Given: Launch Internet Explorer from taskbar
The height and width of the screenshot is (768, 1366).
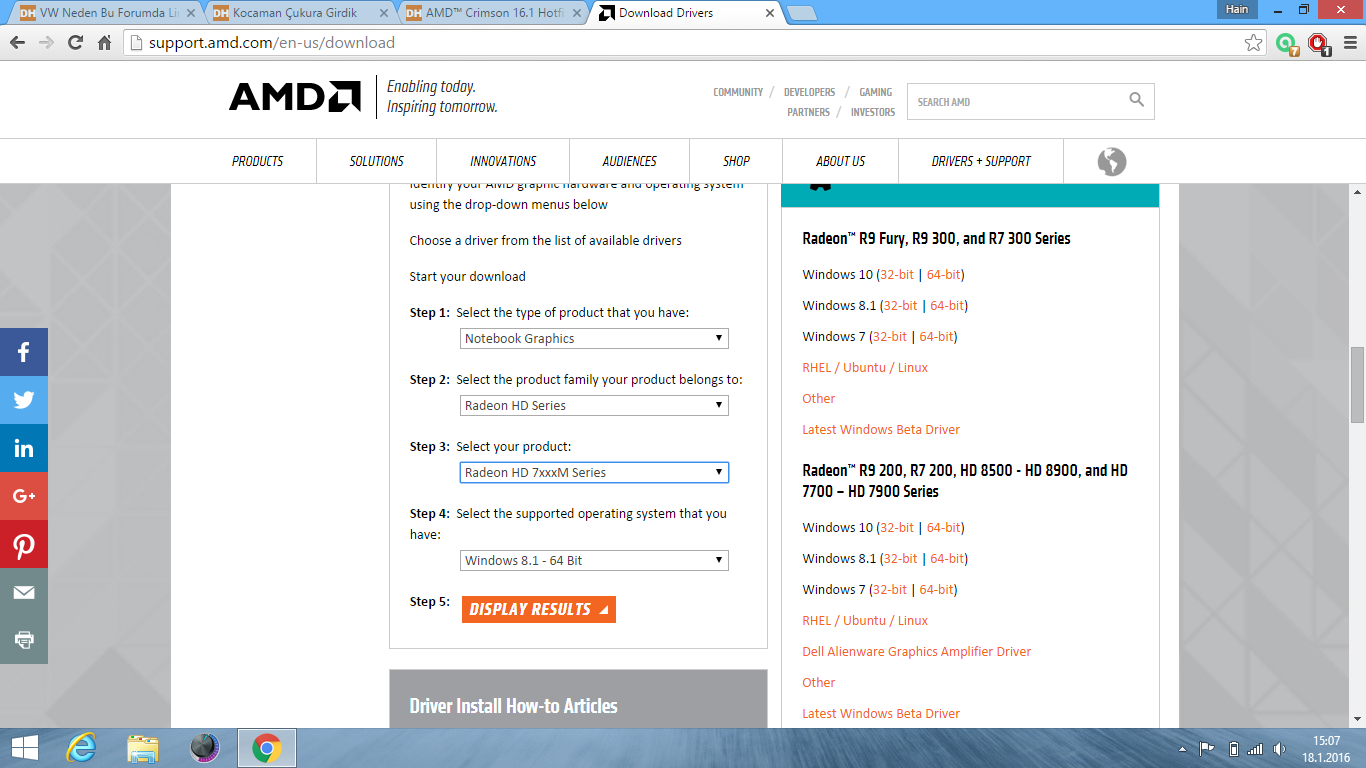Looking at the screenshot, I should 82,748.
